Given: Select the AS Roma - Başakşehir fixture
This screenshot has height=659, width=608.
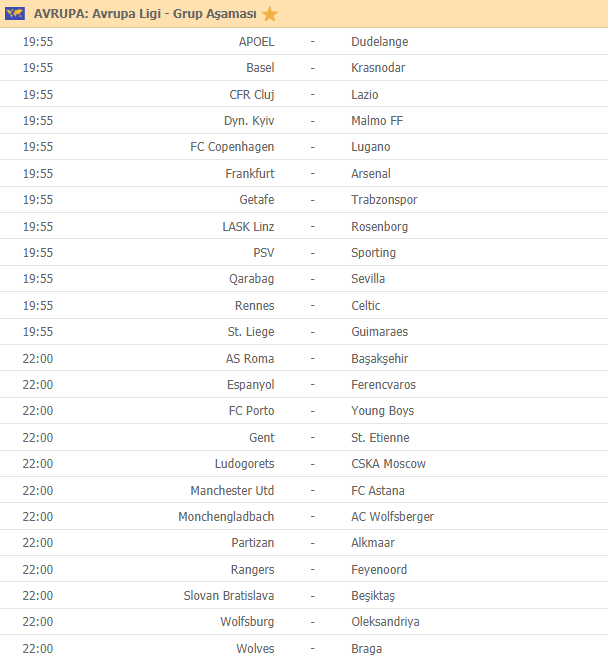Looking at the screenshot, I should coord(304,358).
